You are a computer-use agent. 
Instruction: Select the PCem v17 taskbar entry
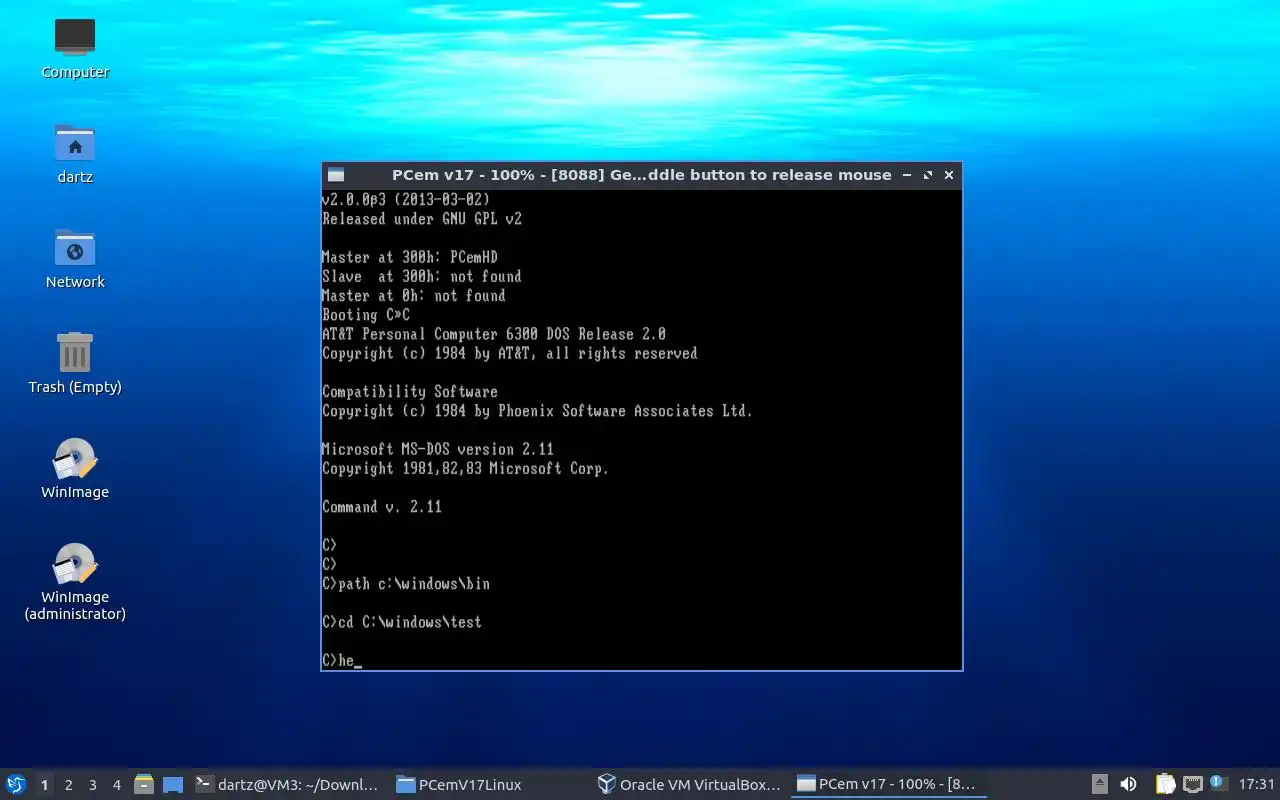pos(888,785)
